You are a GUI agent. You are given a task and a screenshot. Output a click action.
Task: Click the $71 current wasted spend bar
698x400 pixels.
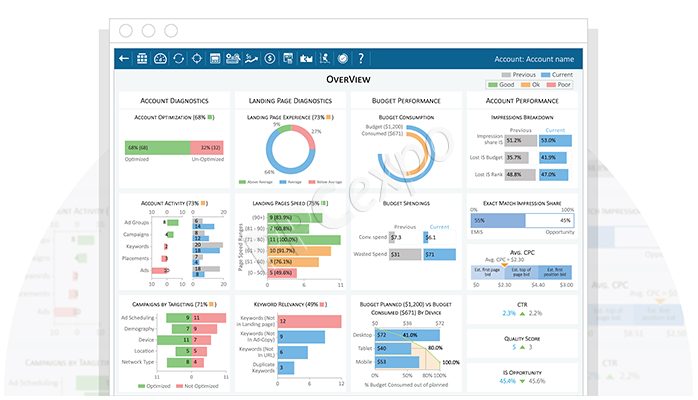point(439,255)
